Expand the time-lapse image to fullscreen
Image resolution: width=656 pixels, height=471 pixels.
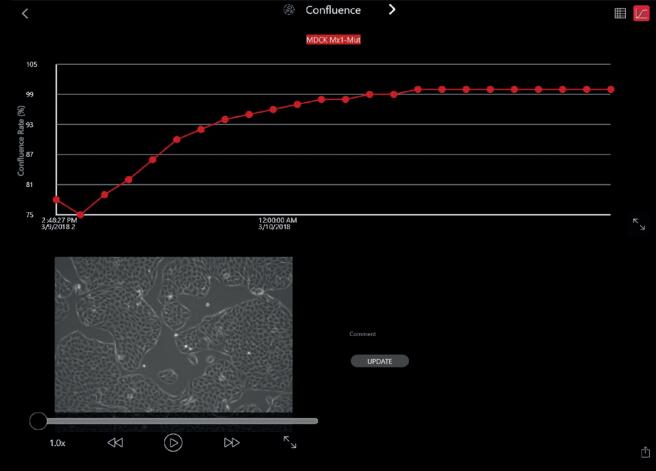pyautogui.click(x=290, y=441)
